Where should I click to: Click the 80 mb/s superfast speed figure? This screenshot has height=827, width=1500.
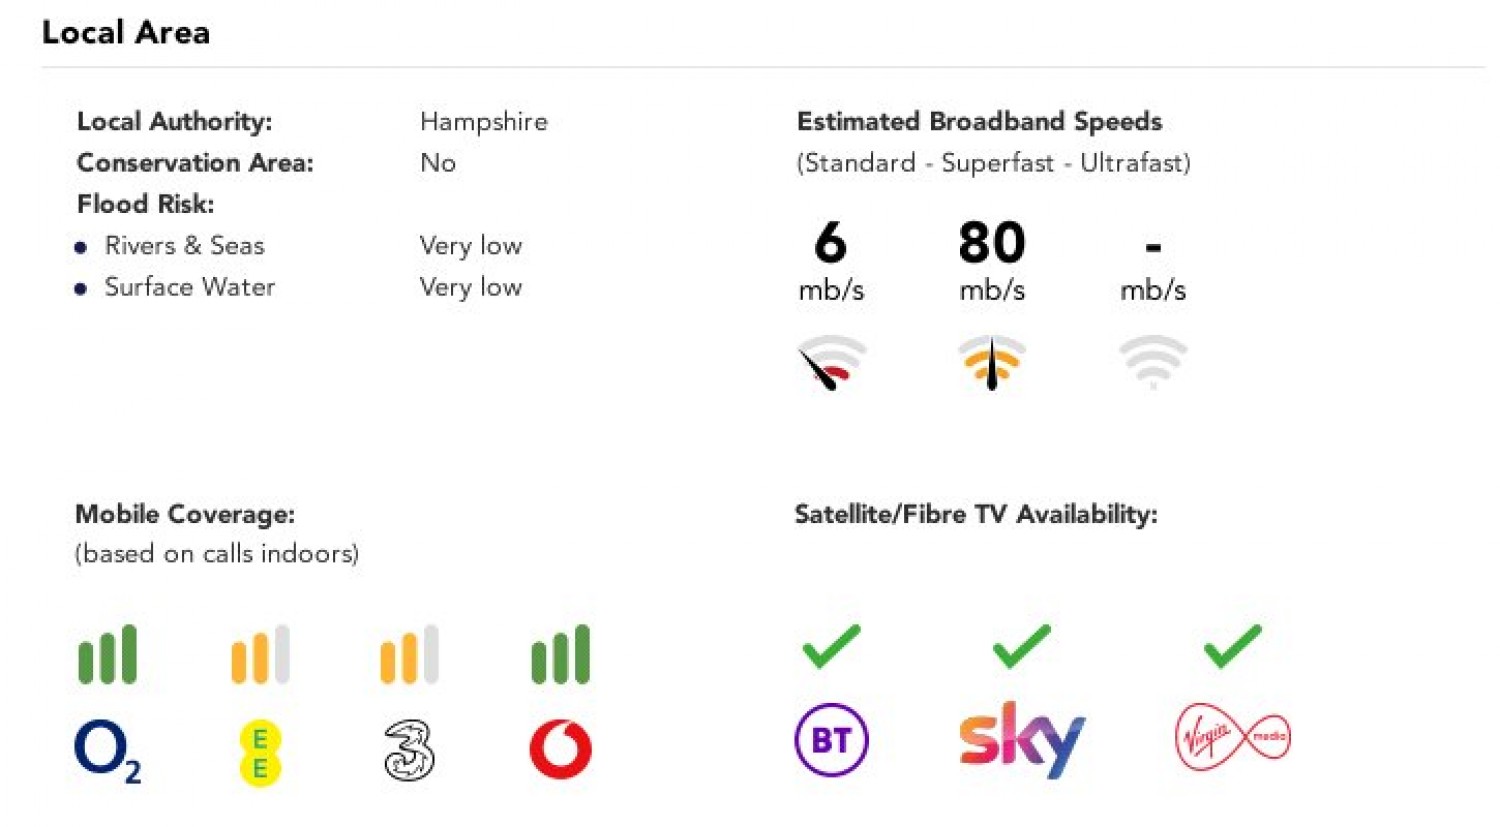991,243
